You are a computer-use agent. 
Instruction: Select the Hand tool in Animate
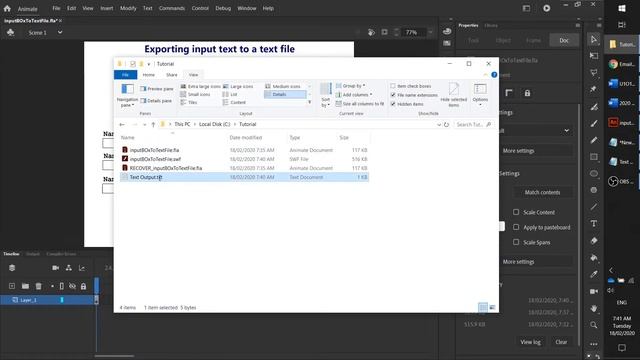pyautogui.click(x=594, y=308)
